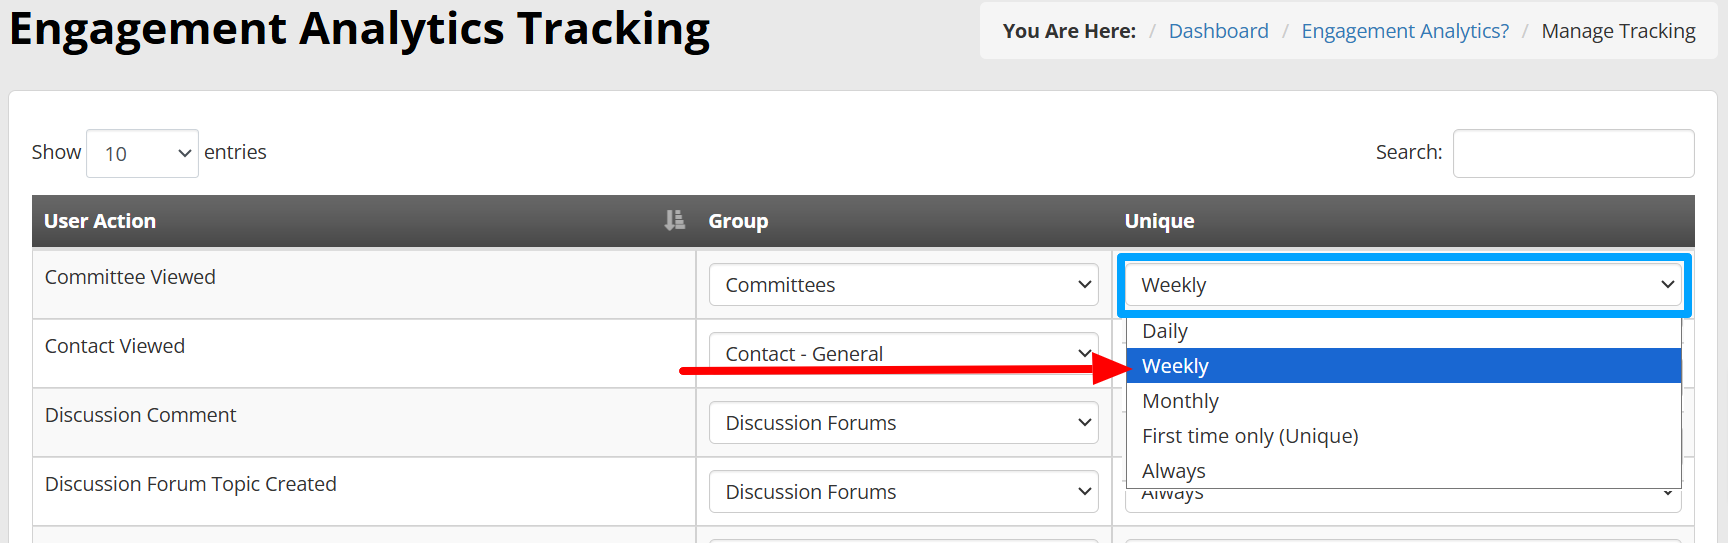Open the Dashboard breadcrumb link
The width and height of the screenshot is (1728, 543).
(1218, 31)
